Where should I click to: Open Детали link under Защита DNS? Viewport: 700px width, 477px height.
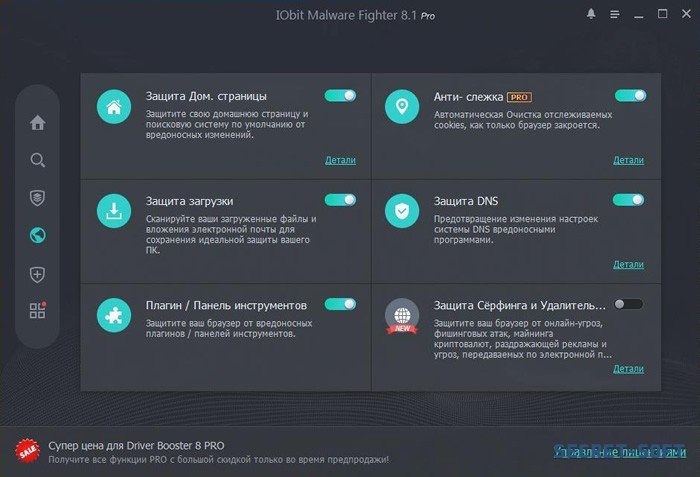tap(628, 264)
